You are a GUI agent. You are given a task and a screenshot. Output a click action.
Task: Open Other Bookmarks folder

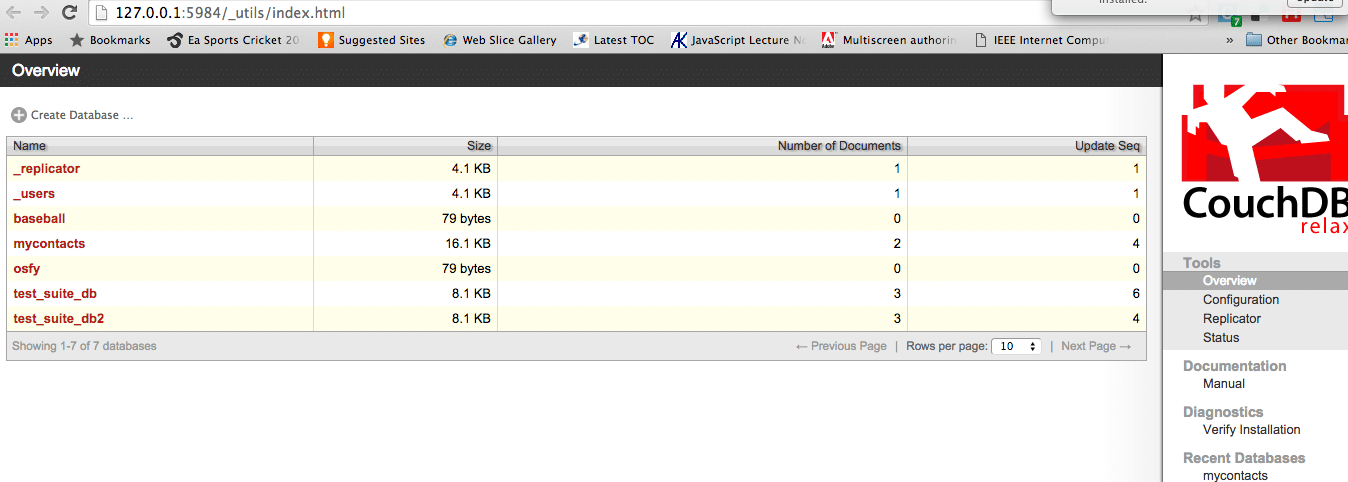pos(1296,40)
